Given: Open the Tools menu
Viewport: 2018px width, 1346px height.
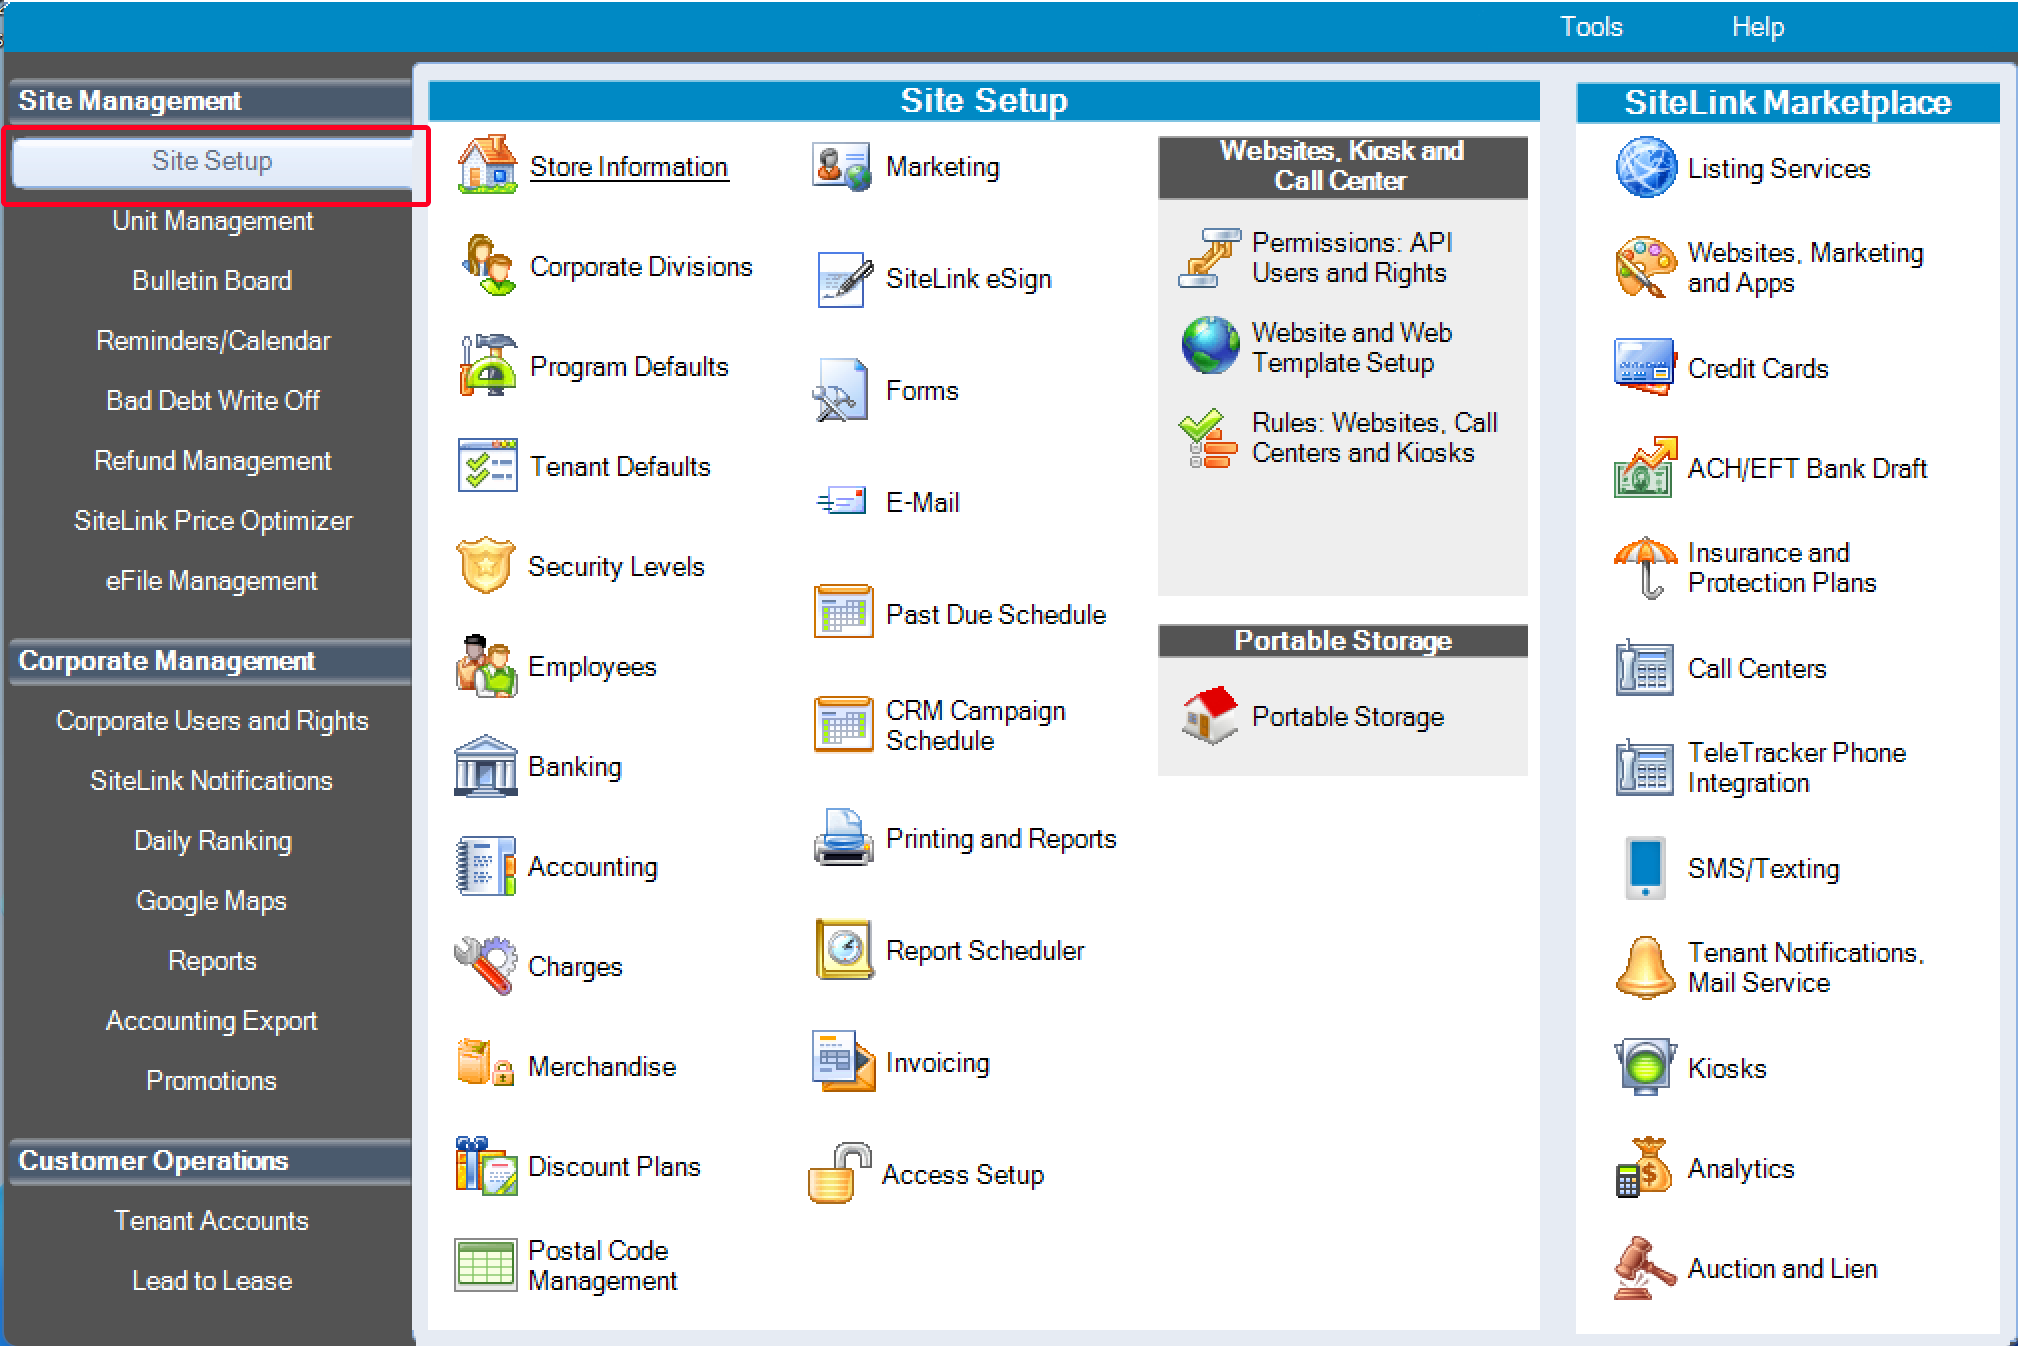Looking at the screenshot, I should click(x=1591, y=26).
